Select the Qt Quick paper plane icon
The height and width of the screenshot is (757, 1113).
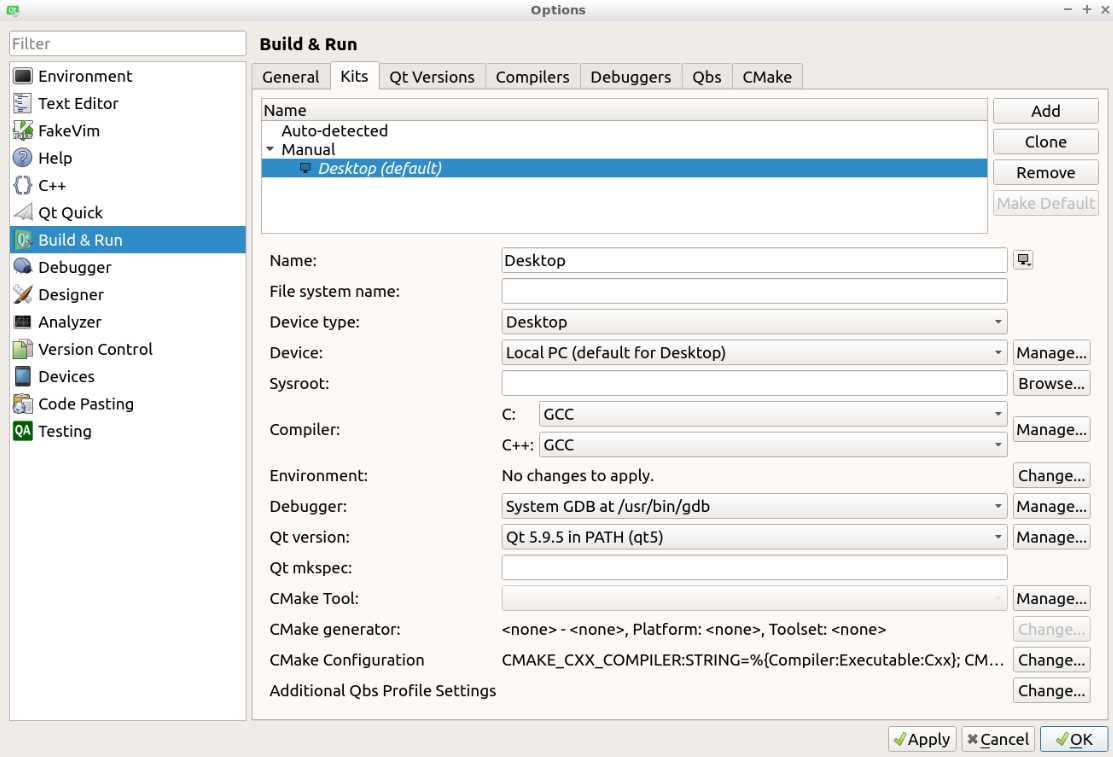(x=23, y=212)
